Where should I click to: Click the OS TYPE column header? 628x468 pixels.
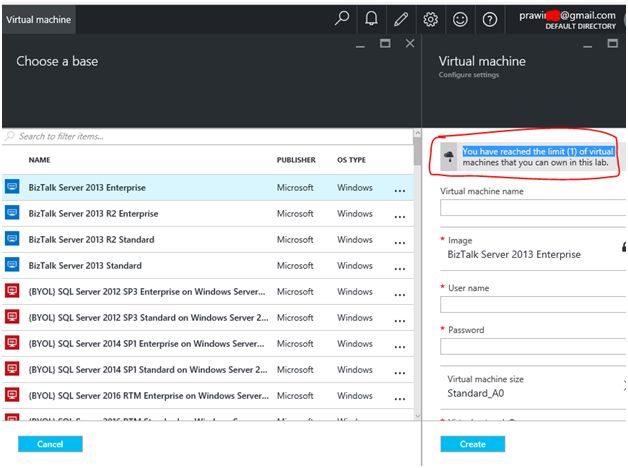(351, 160)
